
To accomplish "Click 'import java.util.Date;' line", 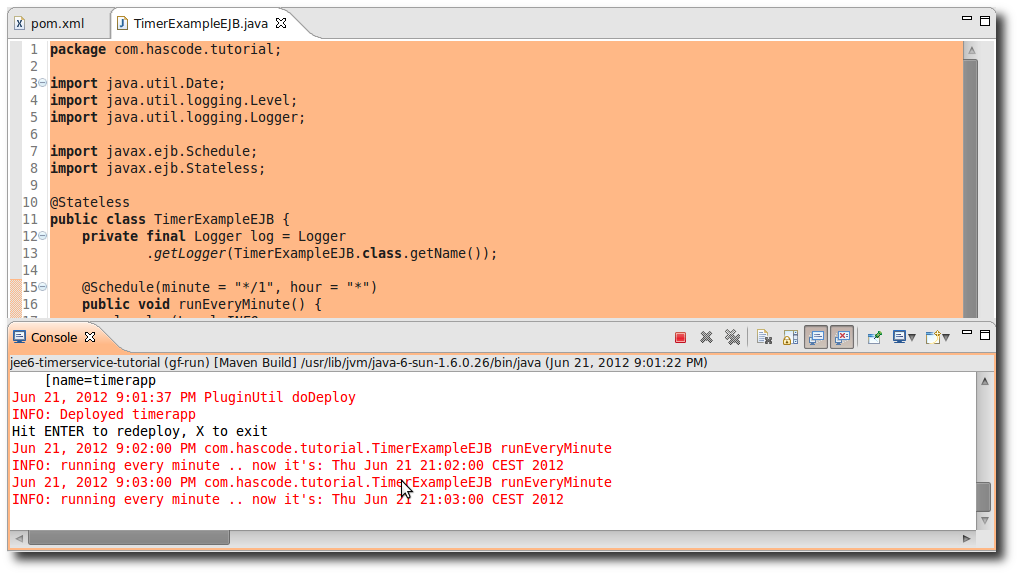I will point(138,83).
